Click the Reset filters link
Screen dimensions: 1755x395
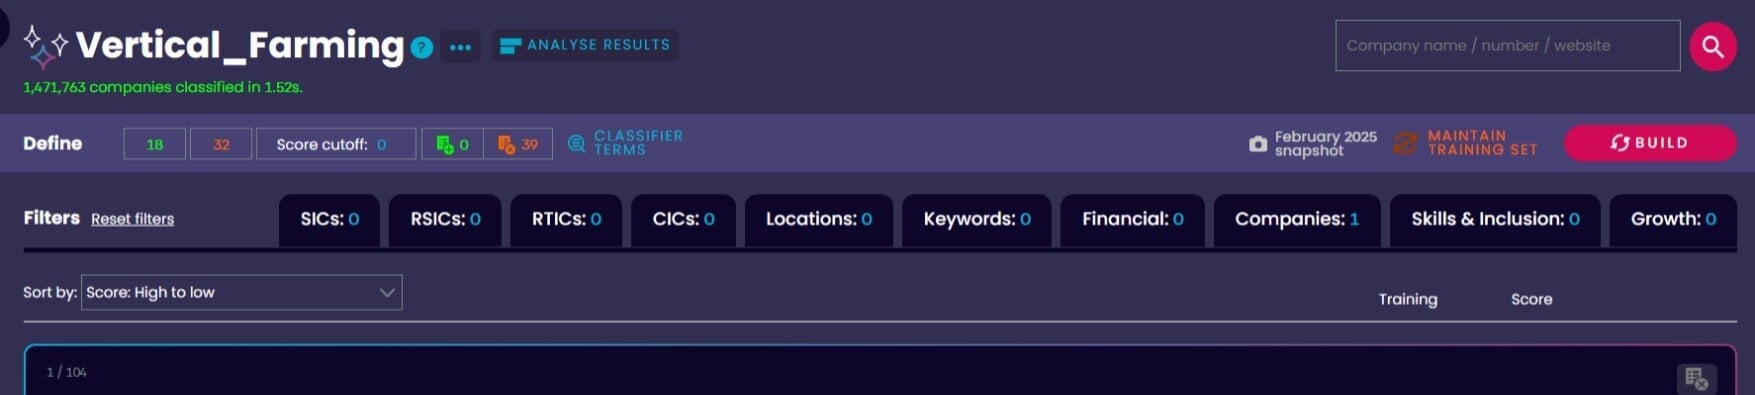[x=132, y=219]
